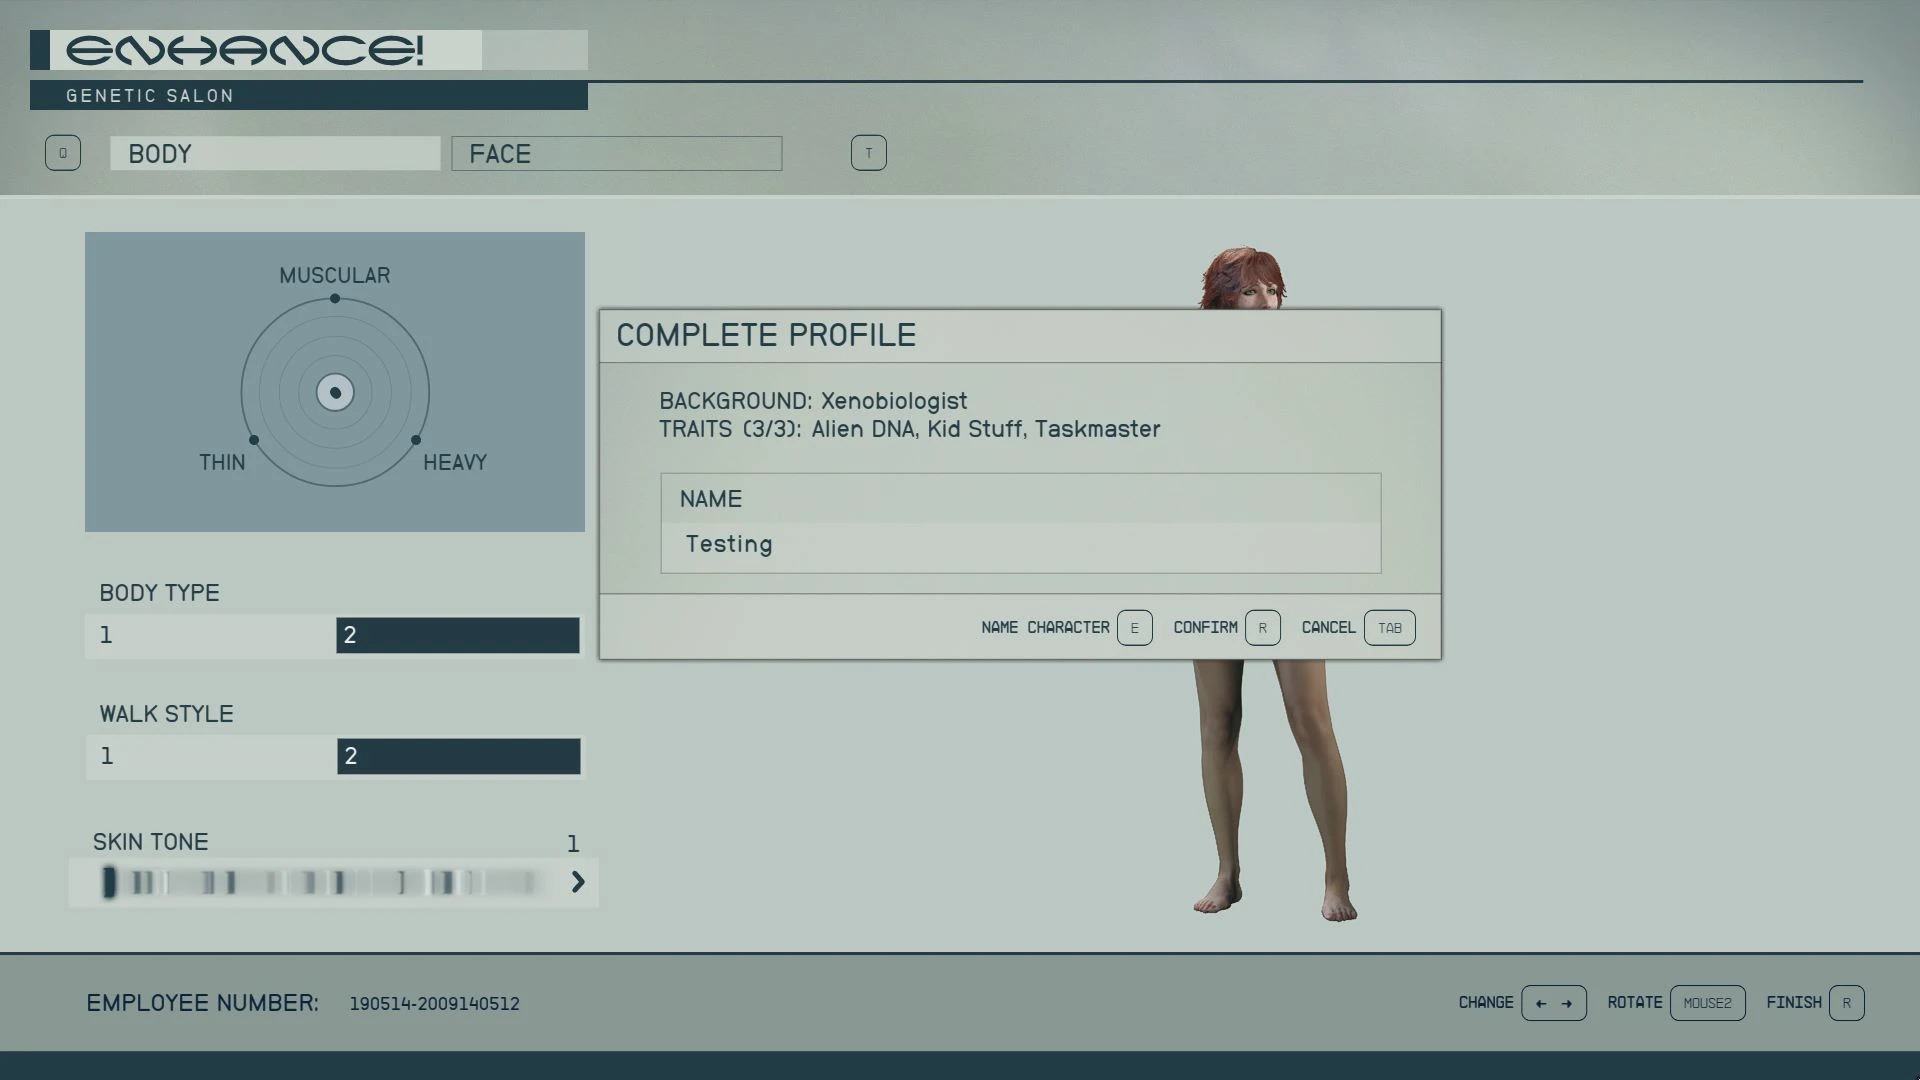Click the R key Confirm icon in dialog
The width and height of the screenshot is (1920, 1080).
tap(1263, 628)
